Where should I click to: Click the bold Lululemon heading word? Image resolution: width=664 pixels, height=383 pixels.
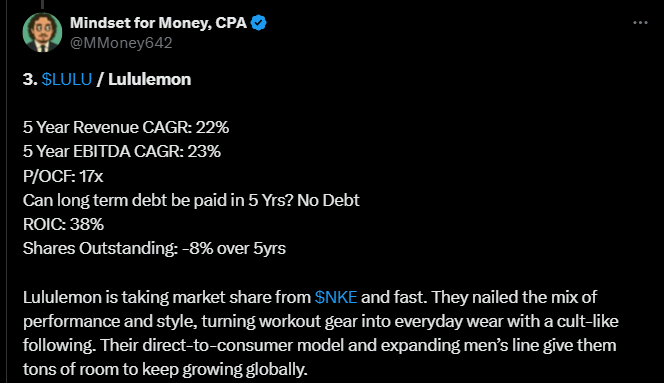[149, 79]
